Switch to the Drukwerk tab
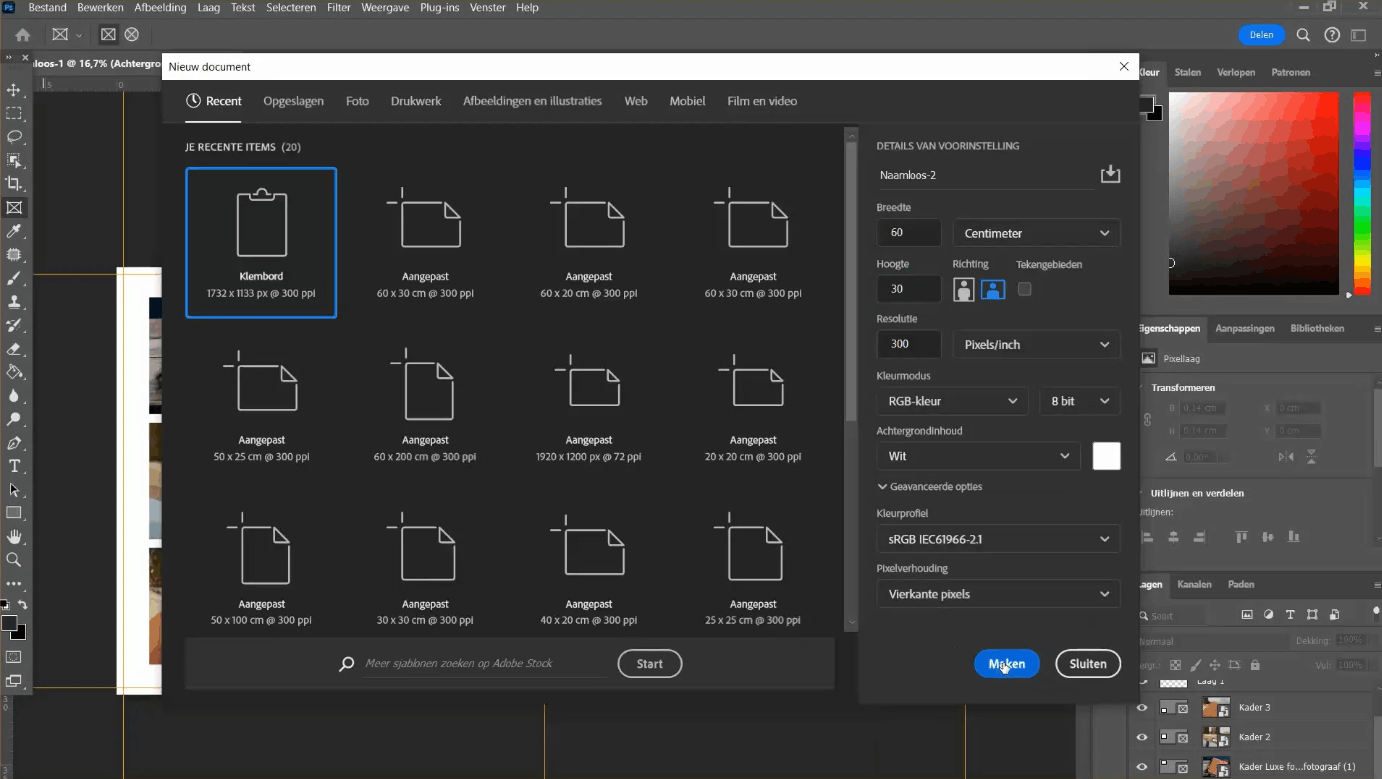The height and width of the screenshot is (779, 1382). coord(416,101)
